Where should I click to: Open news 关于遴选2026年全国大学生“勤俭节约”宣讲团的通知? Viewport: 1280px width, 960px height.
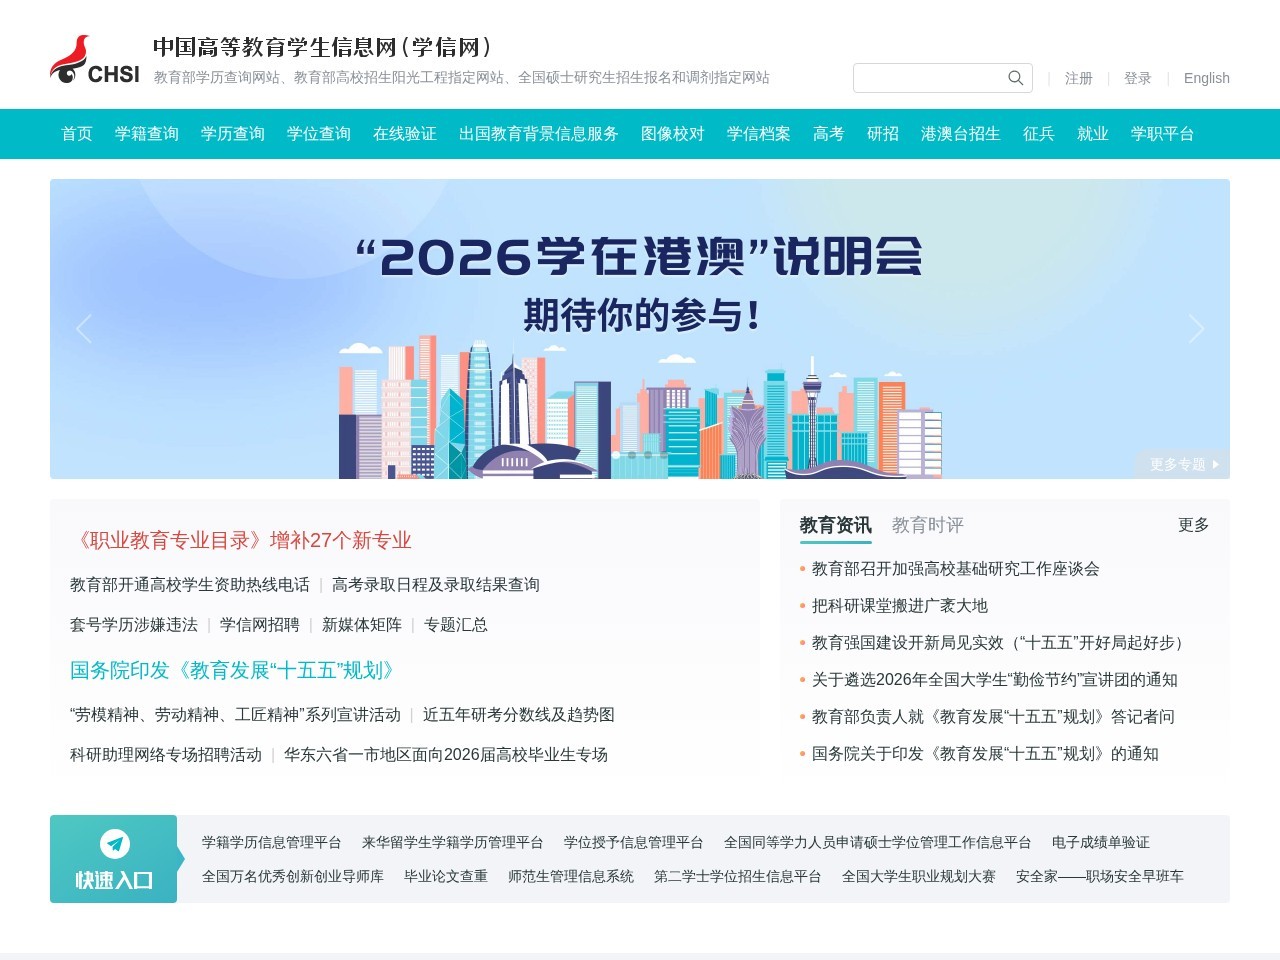click(995, 680)
